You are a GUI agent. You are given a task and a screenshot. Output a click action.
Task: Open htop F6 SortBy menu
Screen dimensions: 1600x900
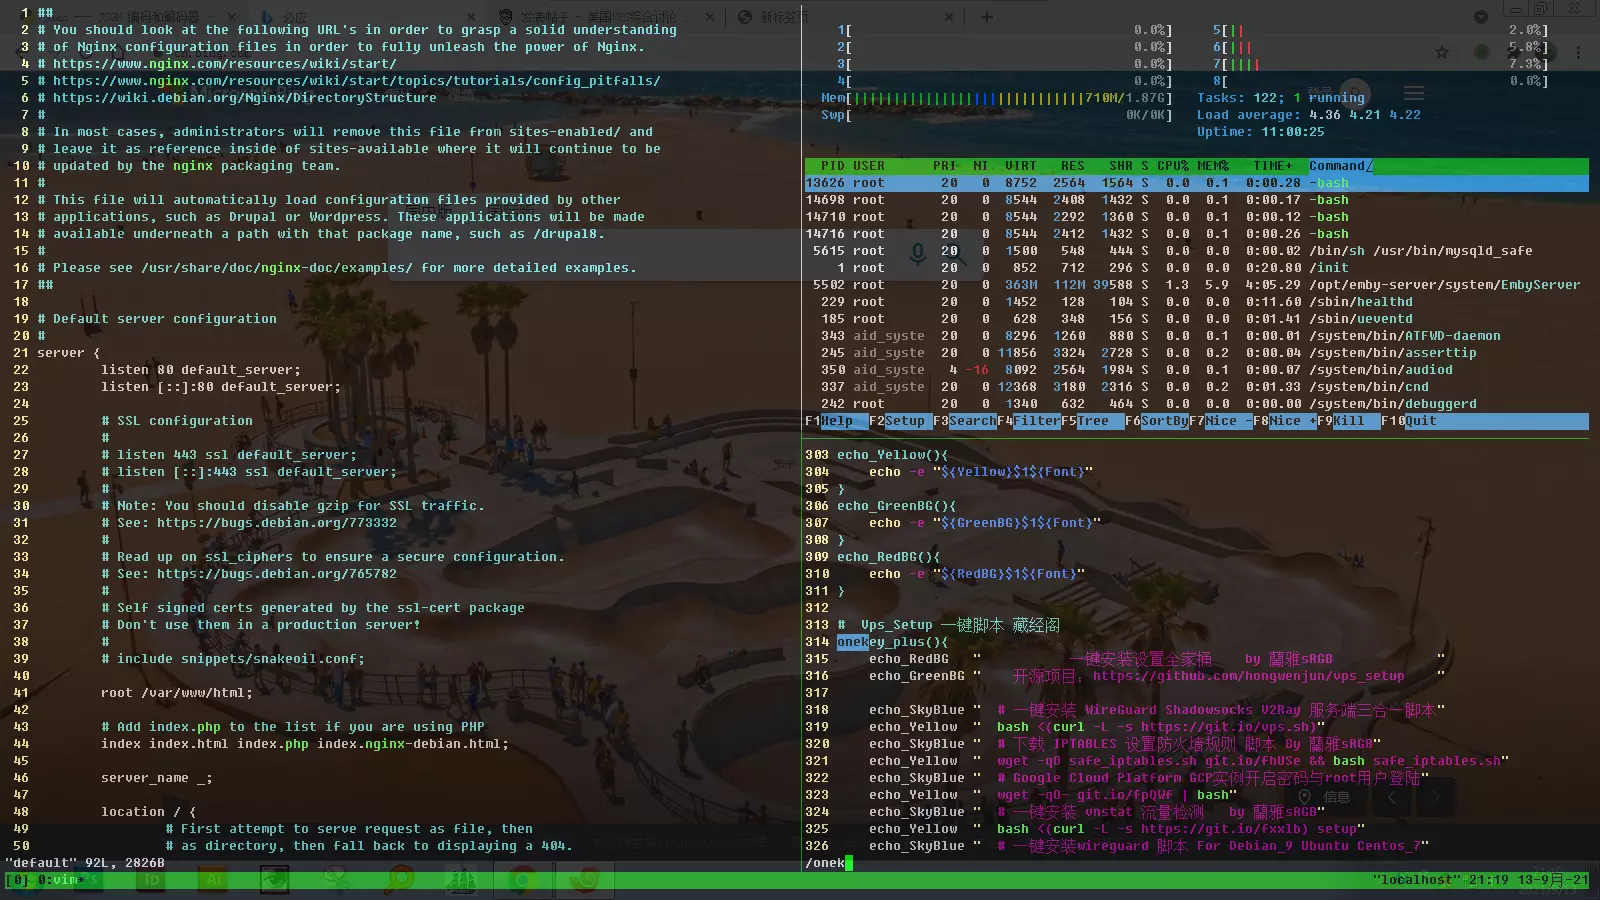(x=1157, y=421)
